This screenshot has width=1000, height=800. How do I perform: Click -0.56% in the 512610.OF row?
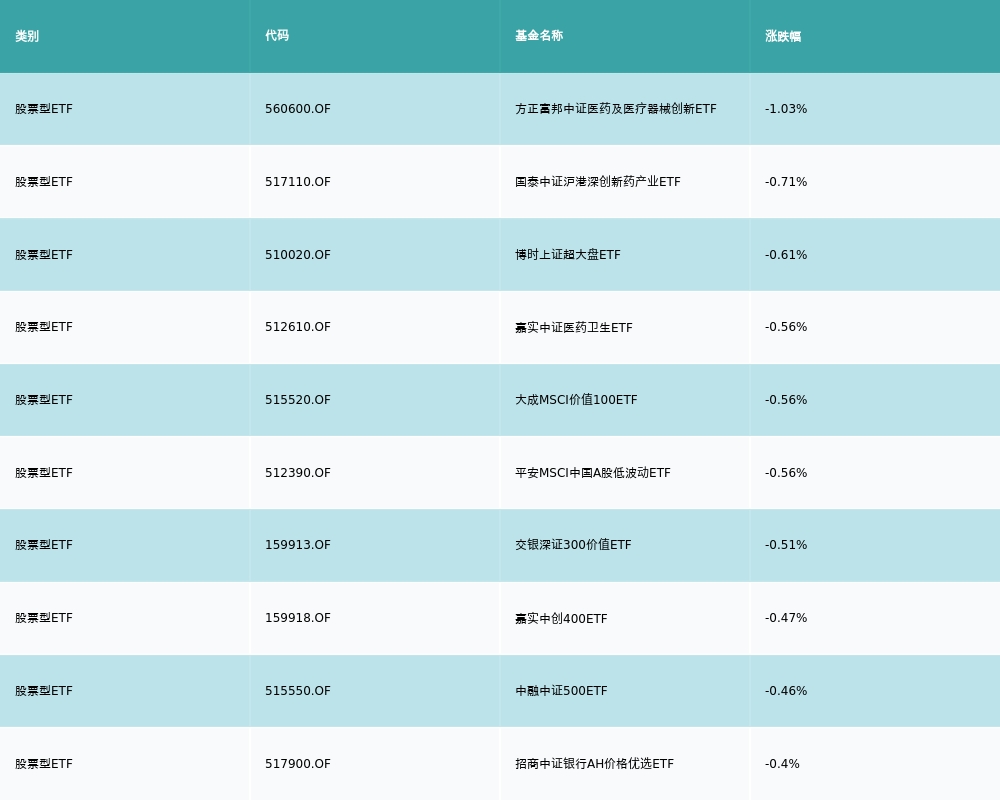pyautogui.click(x=786, y=327)
